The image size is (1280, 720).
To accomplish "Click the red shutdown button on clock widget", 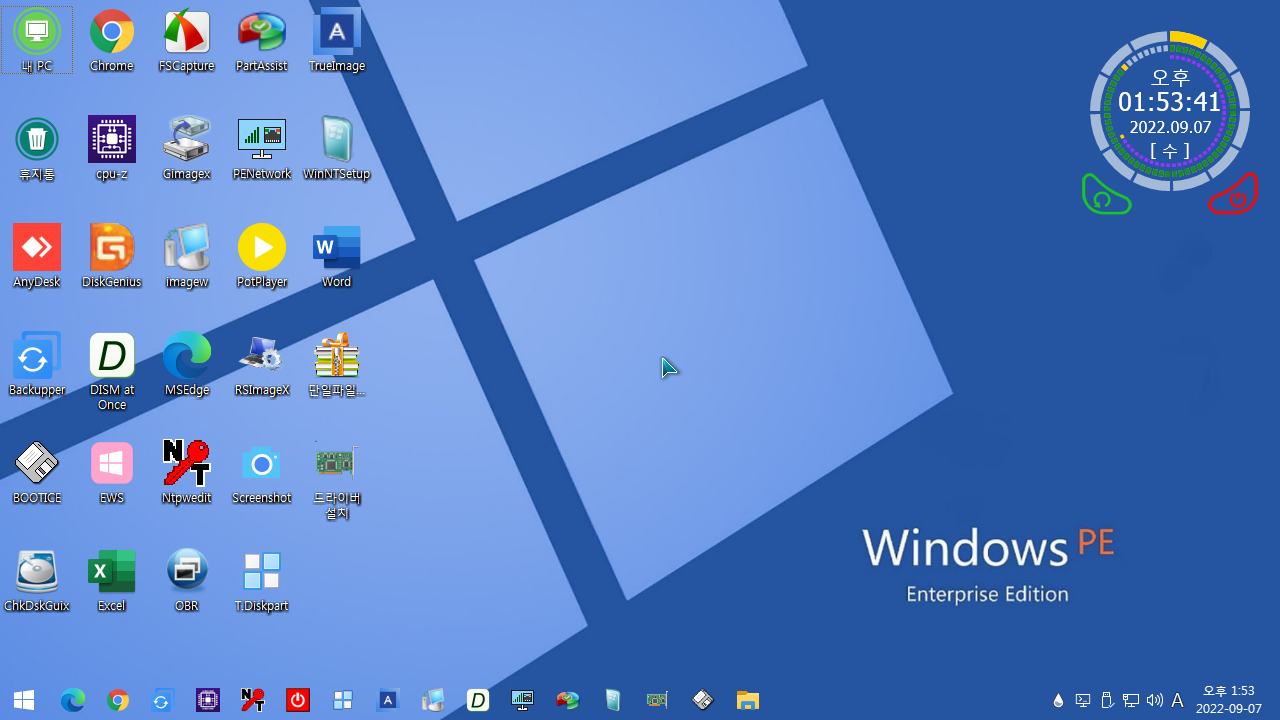I will point(1234,195).
